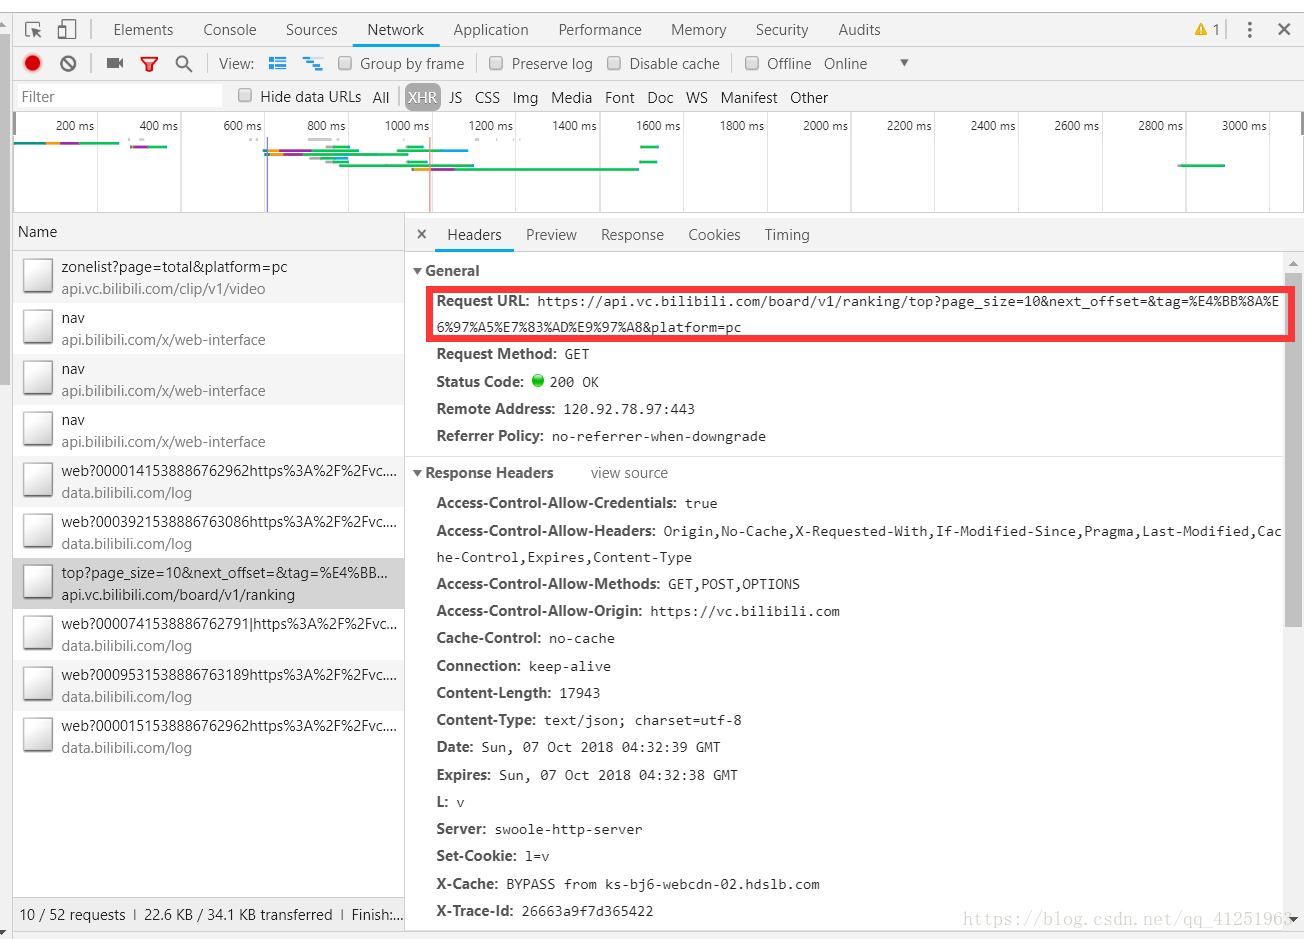1304x939 pixels.
Task: Open the DevTools three-dot menu
Action: (x=1249, y=30)
